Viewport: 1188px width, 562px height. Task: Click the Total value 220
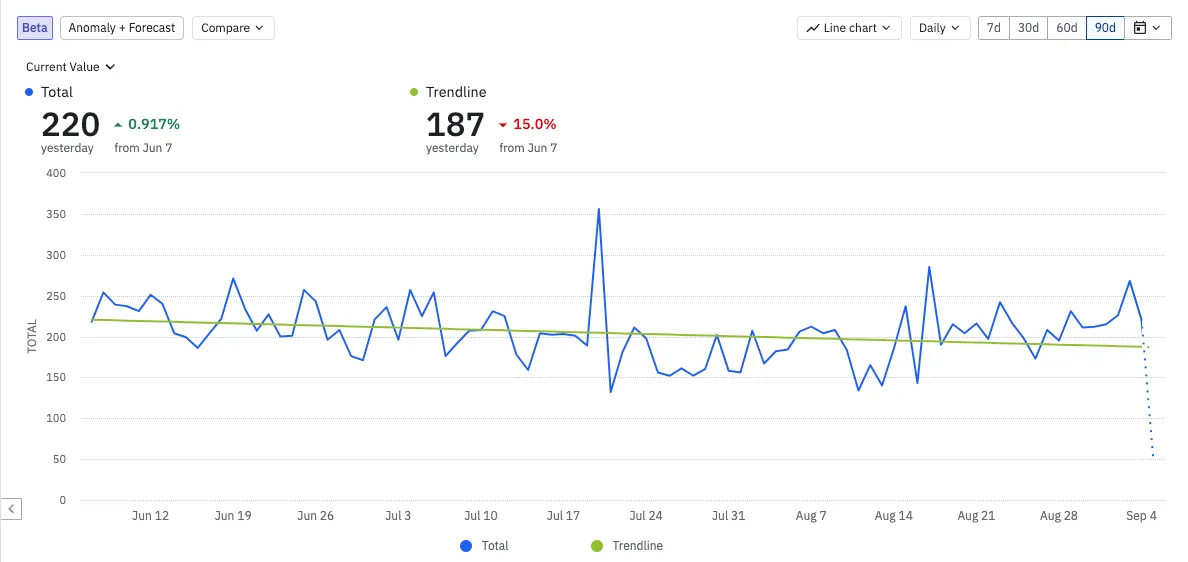70,124
